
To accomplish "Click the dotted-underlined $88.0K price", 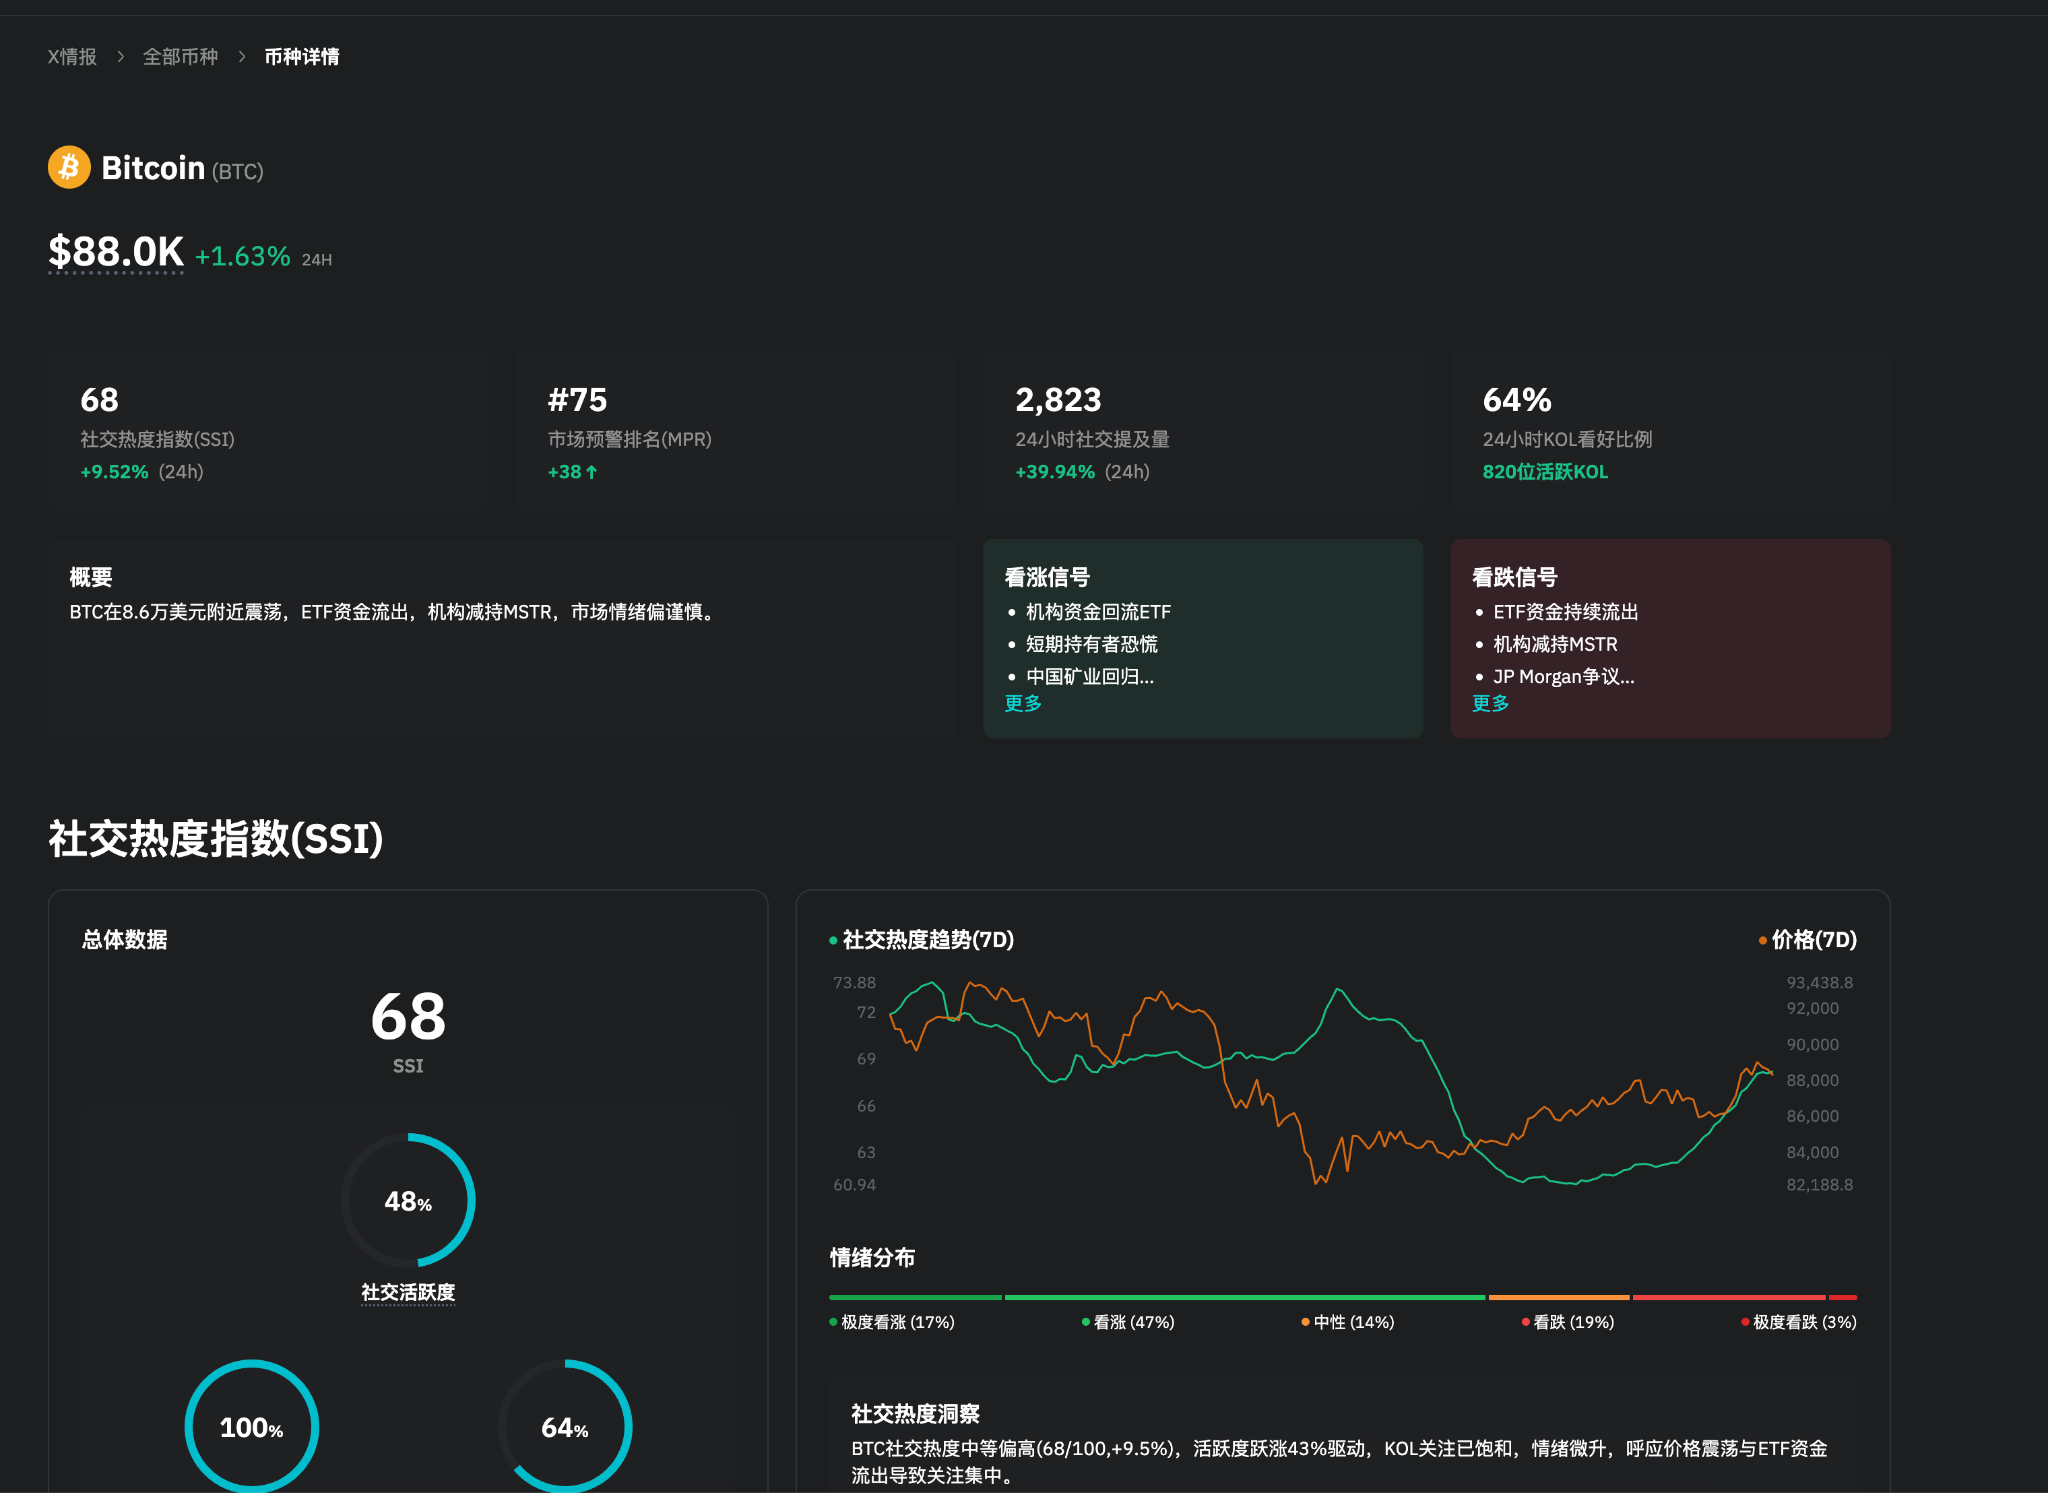I will click(116, 253).
